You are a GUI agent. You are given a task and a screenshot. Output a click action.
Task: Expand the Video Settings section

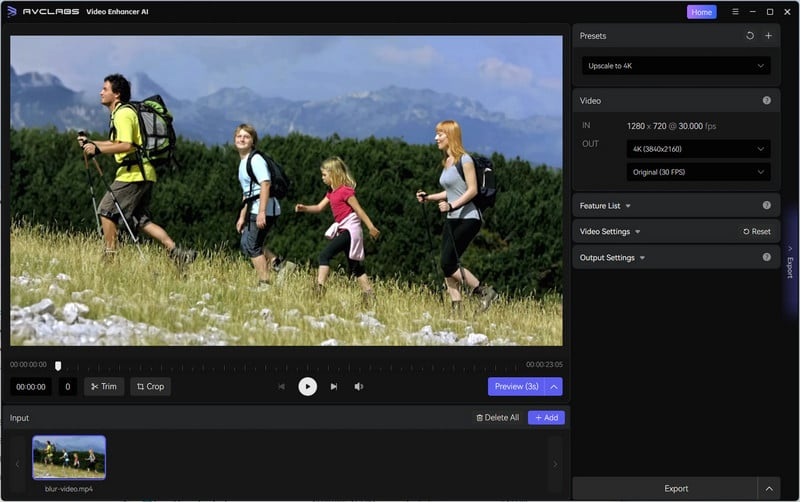coord(610,232)
